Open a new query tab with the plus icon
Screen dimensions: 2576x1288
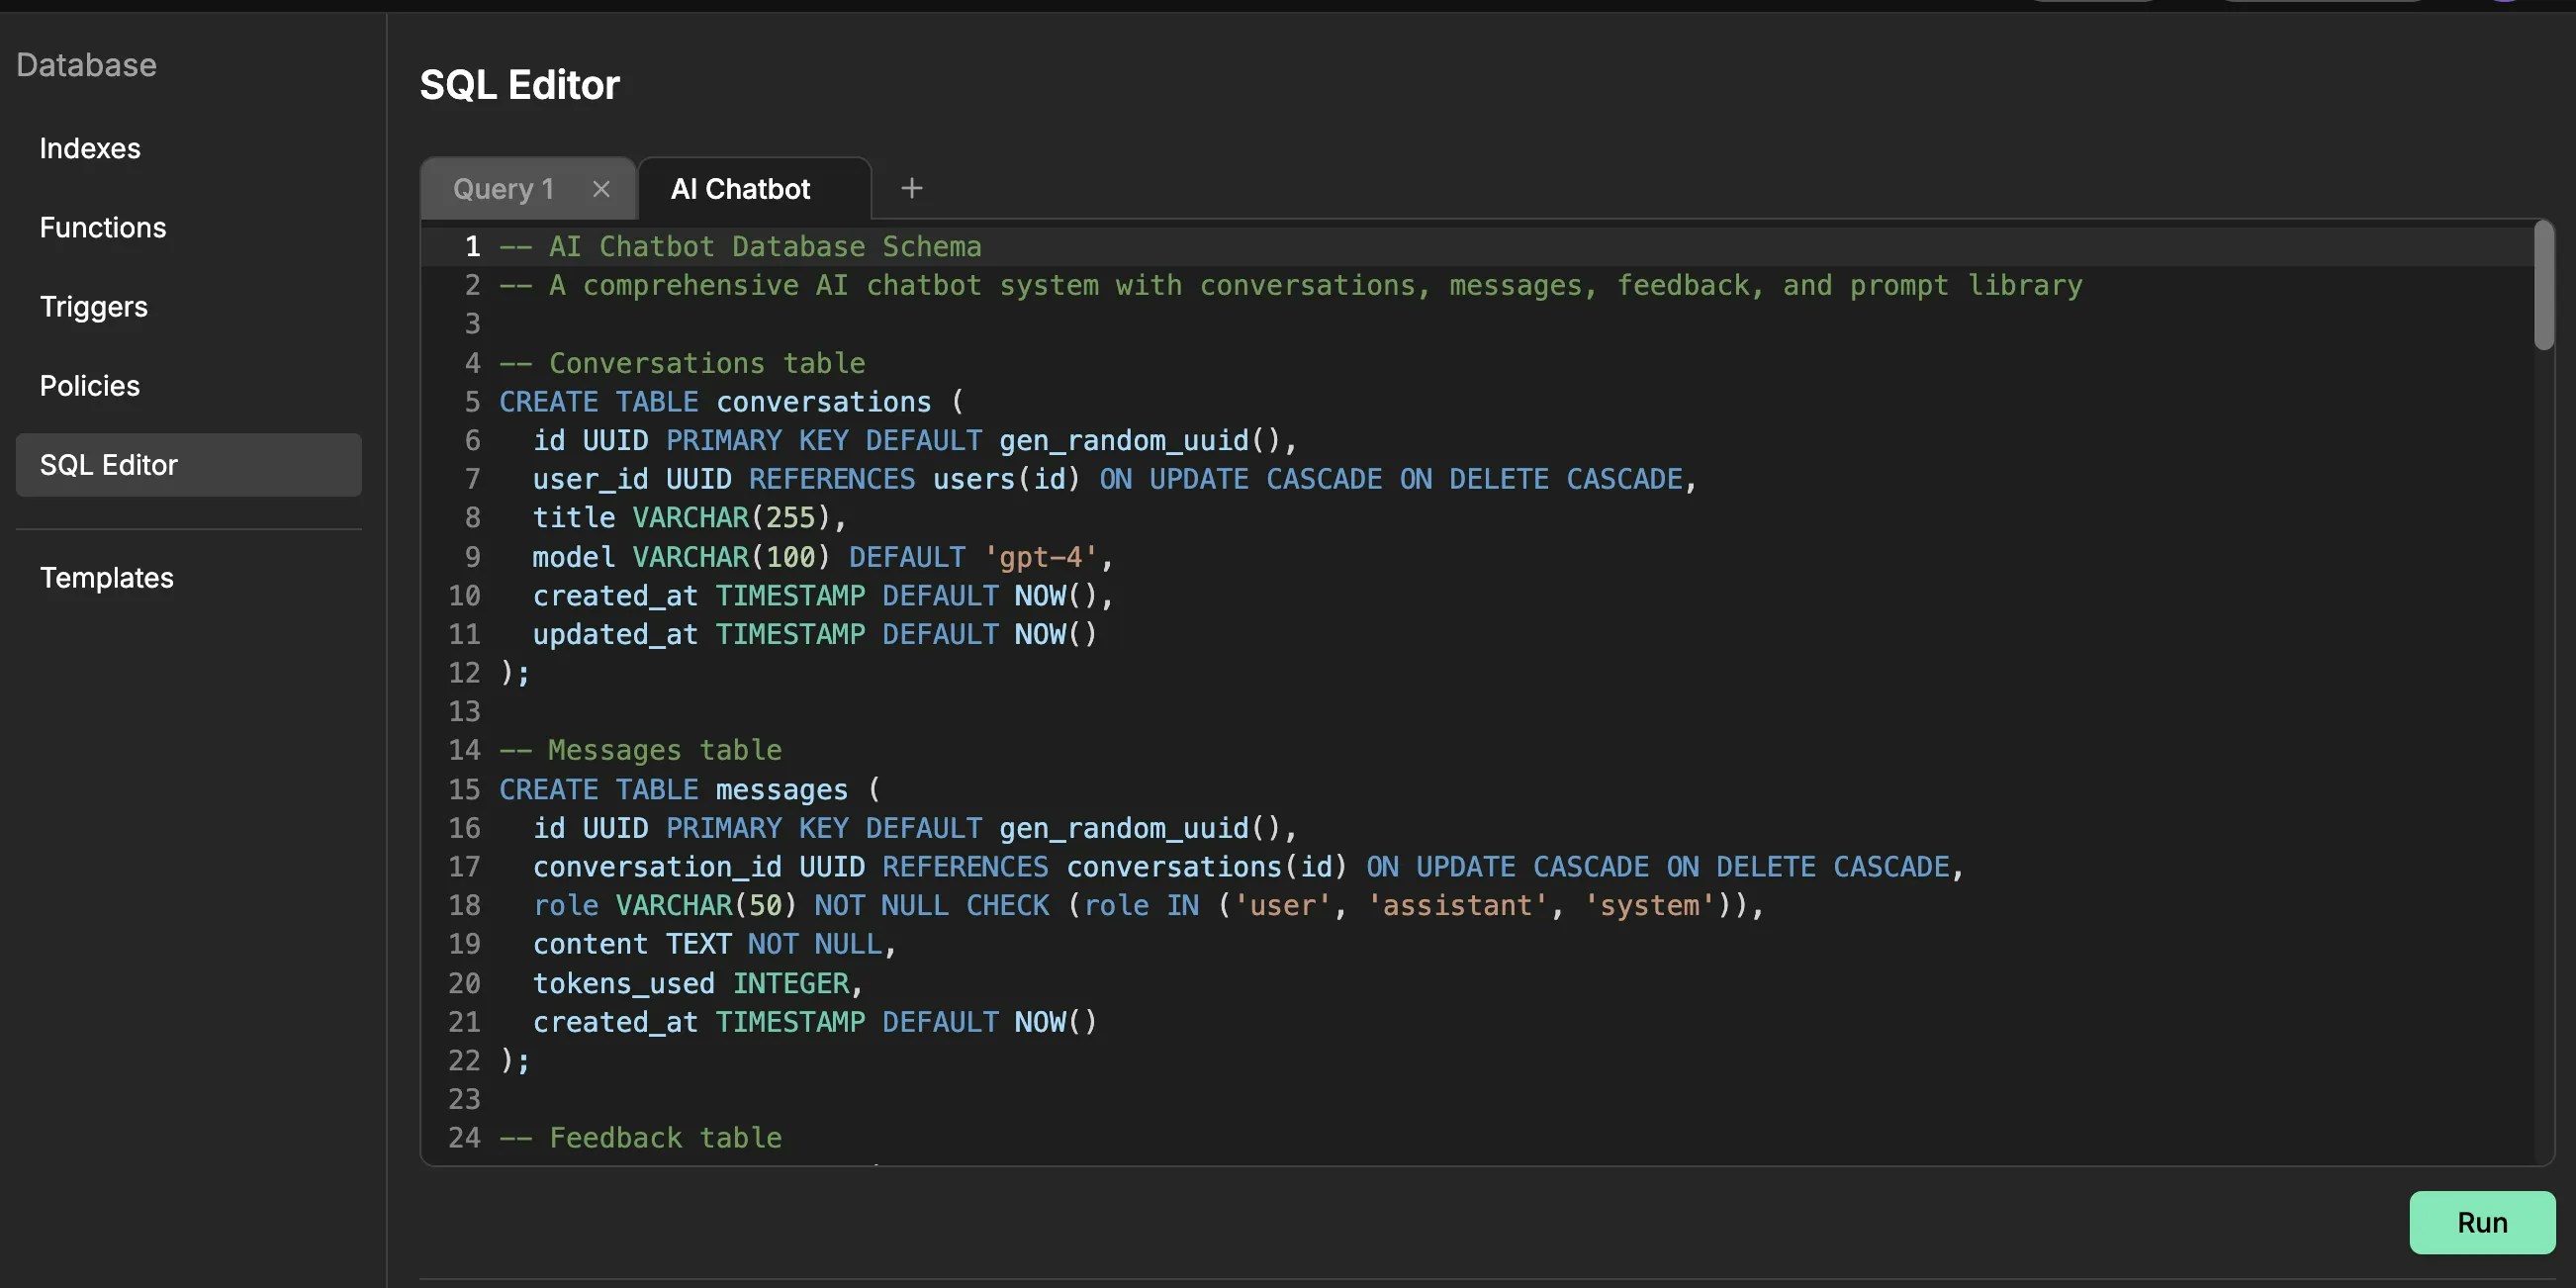pos(911,188)
